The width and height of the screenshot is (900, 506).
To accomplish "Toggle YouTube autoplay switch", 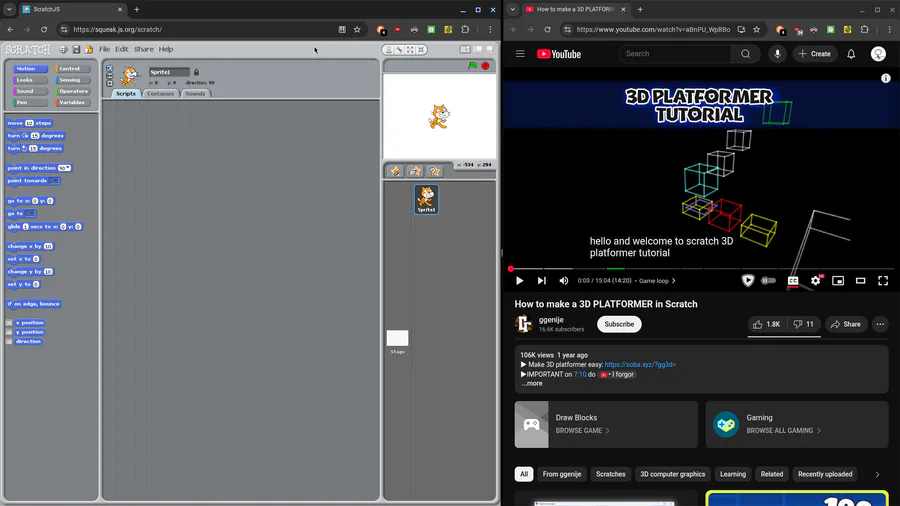I will tap(769, 281).
